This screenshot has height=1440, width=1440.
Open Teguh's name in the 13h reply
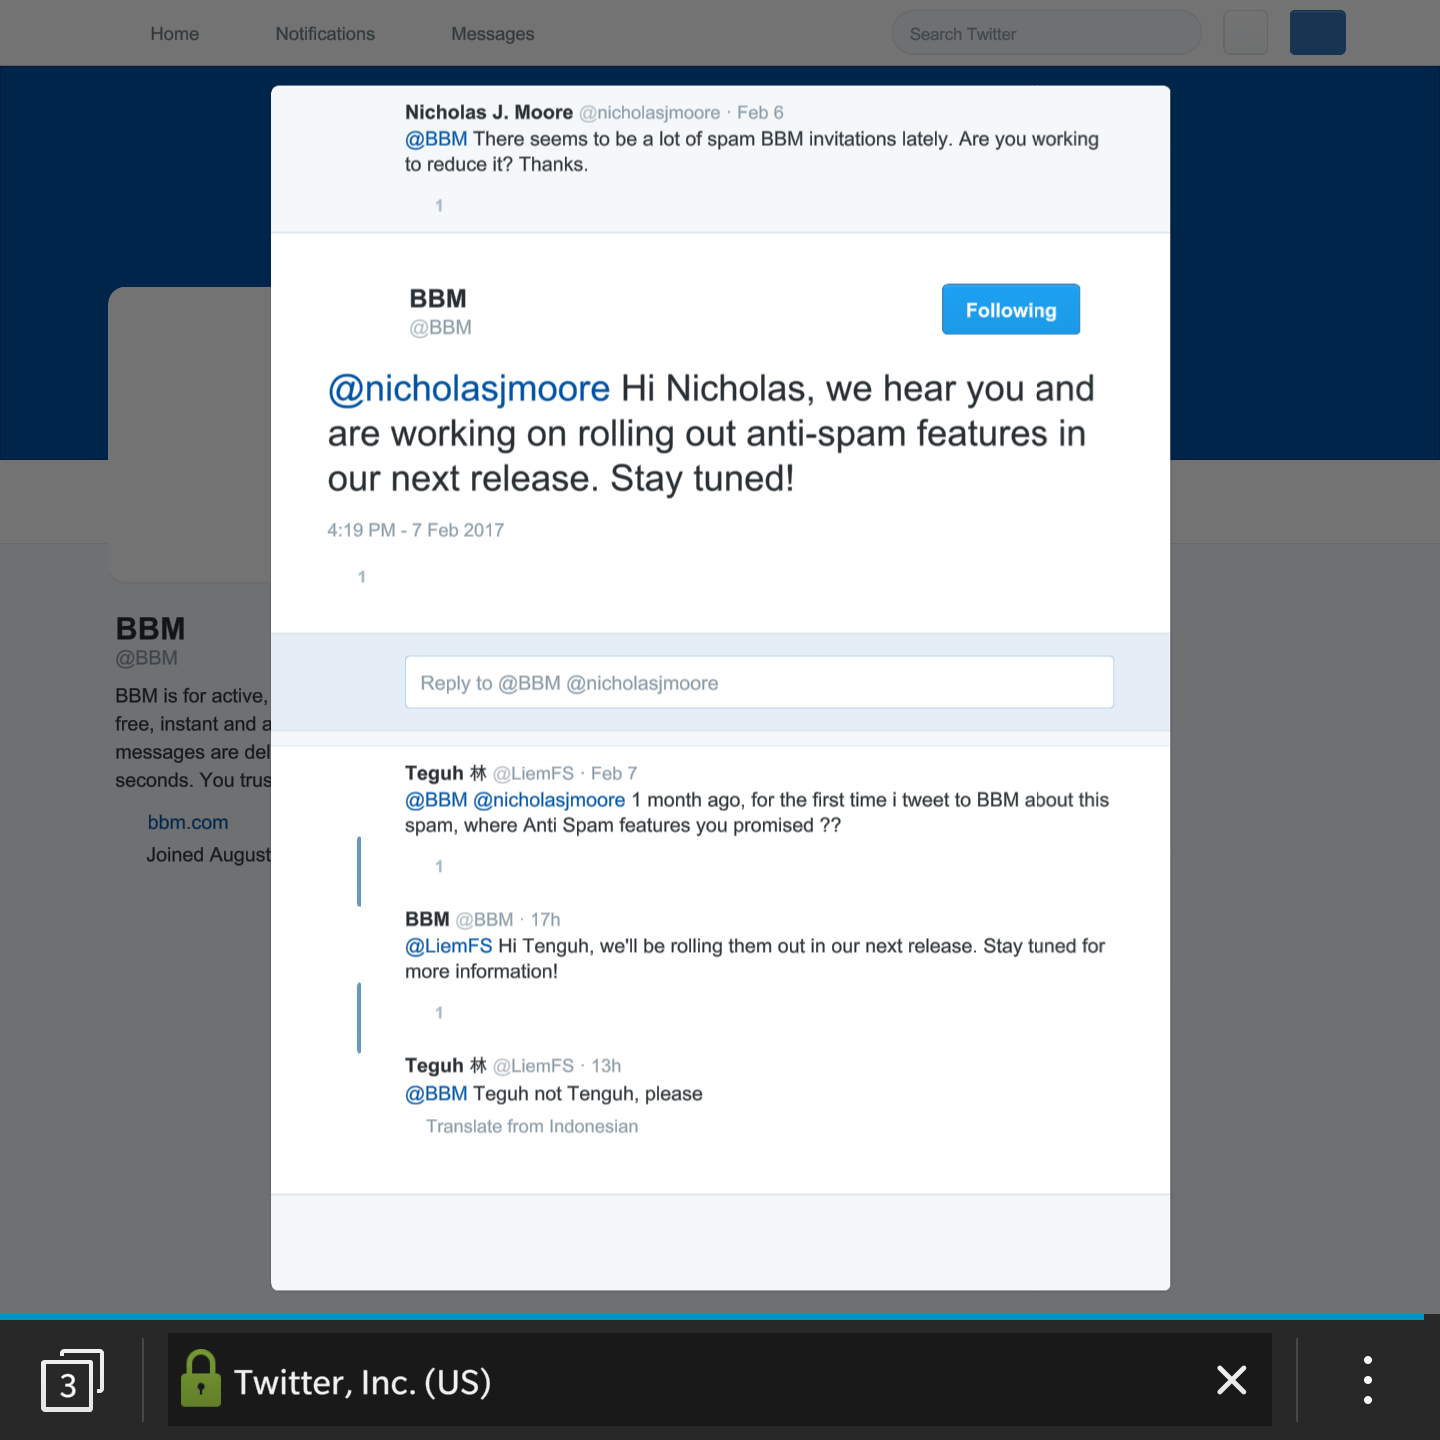(446, 1065)
